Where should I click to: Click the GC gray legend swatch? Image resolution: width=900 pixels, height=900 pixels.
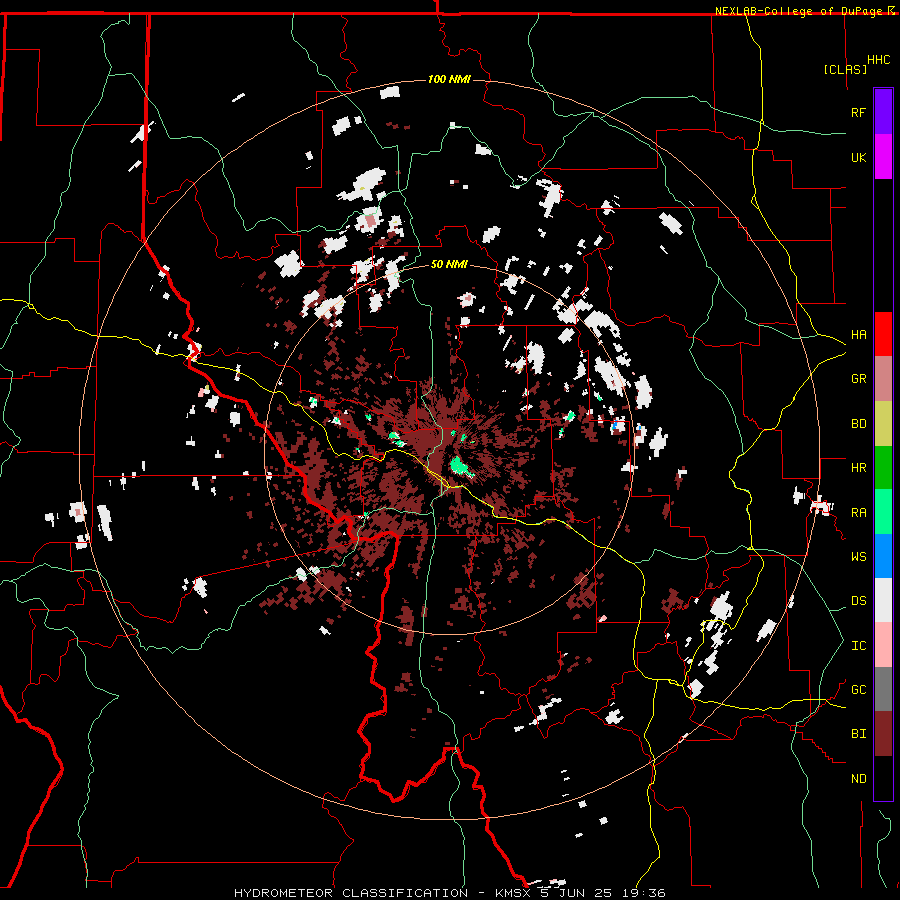tap(883, 689)
